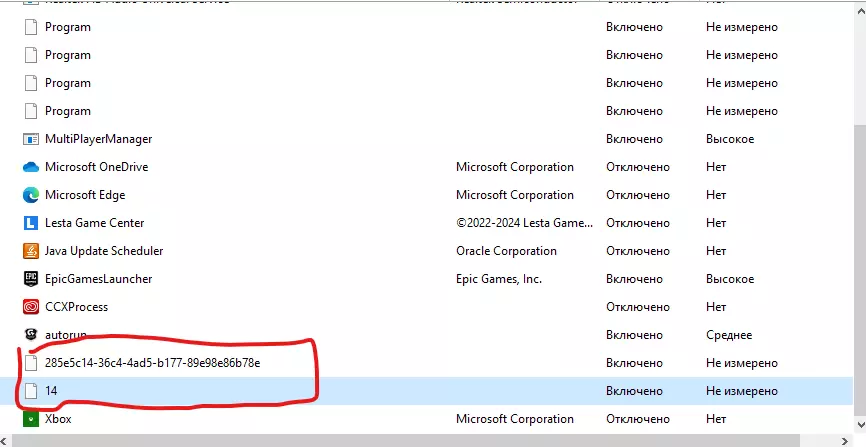Viewport: 866px width, 447px height.
Task: Click the autorun entry icon
Action: tap(31, 334)
